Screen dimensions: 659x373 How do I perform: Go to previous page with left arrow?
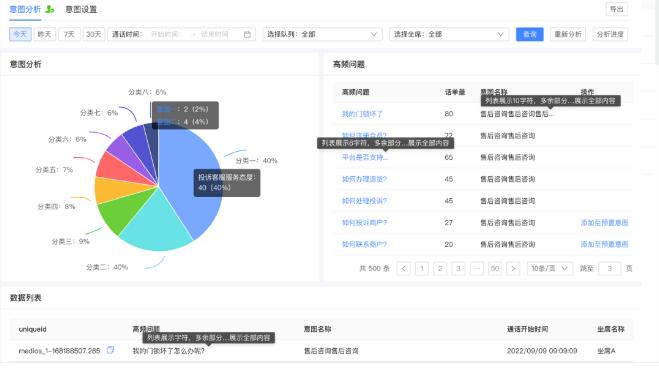pos(403,268)
